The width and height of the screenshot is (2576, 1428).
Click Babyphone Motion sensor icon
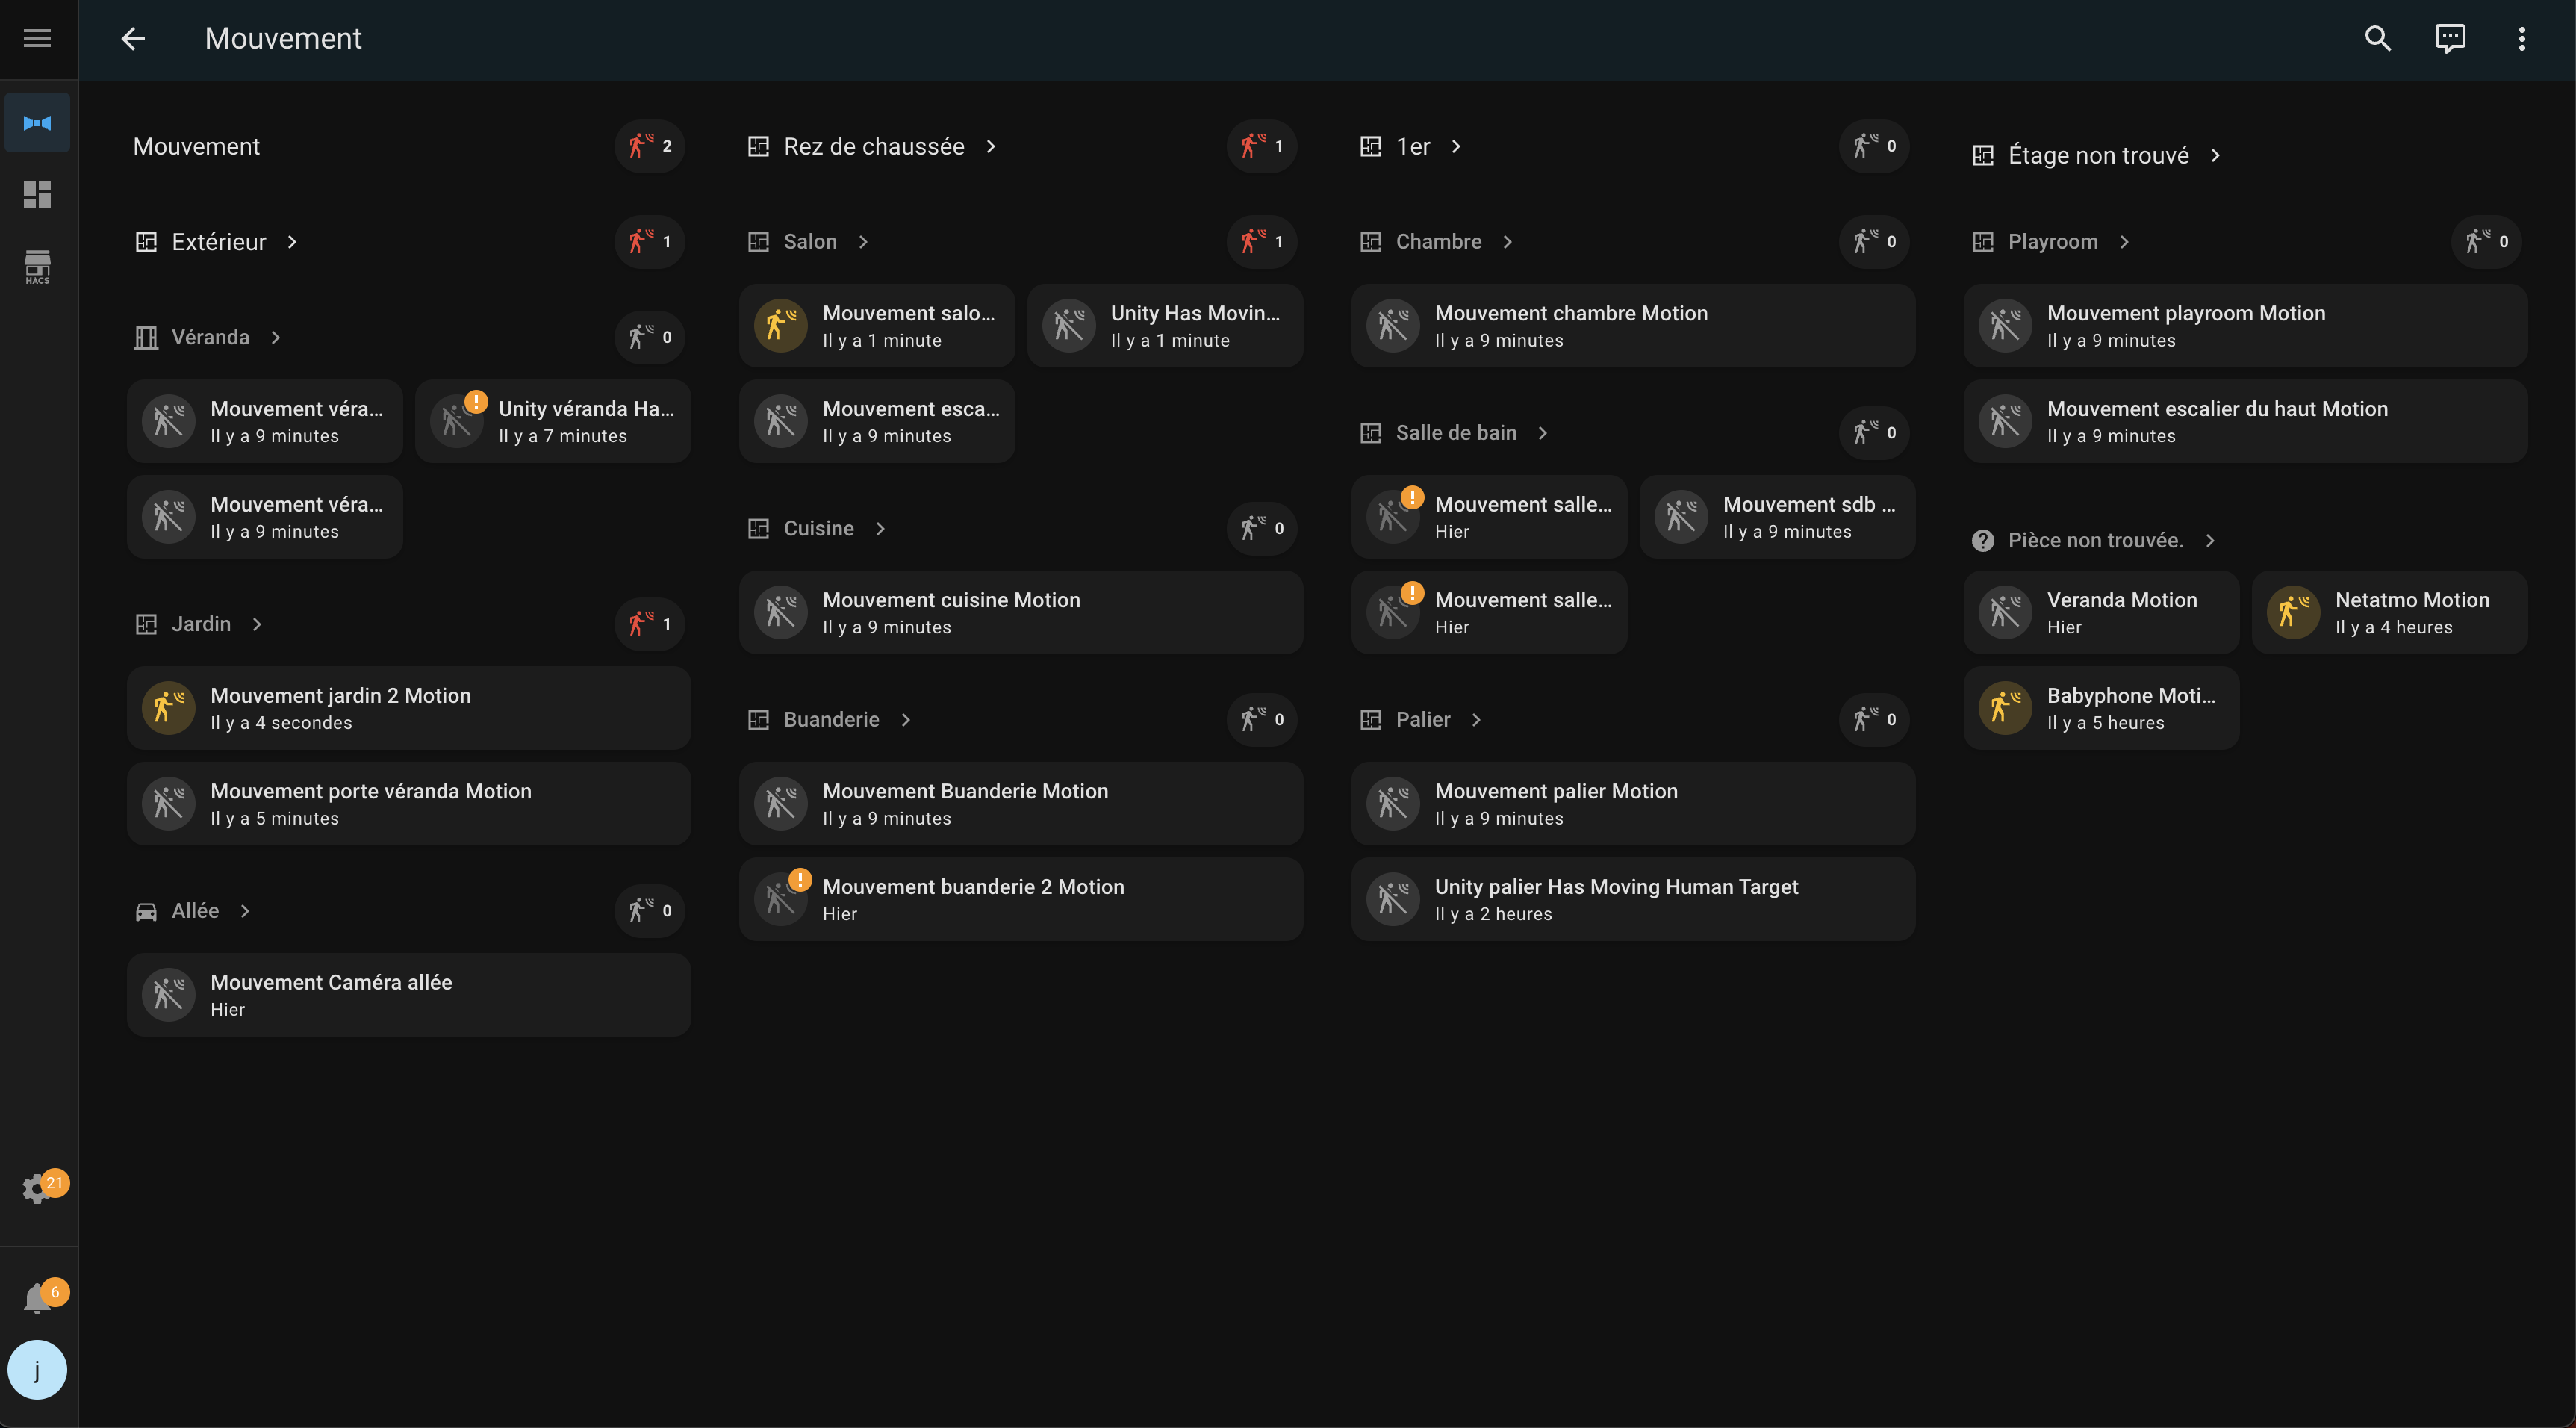point(2004,708)
